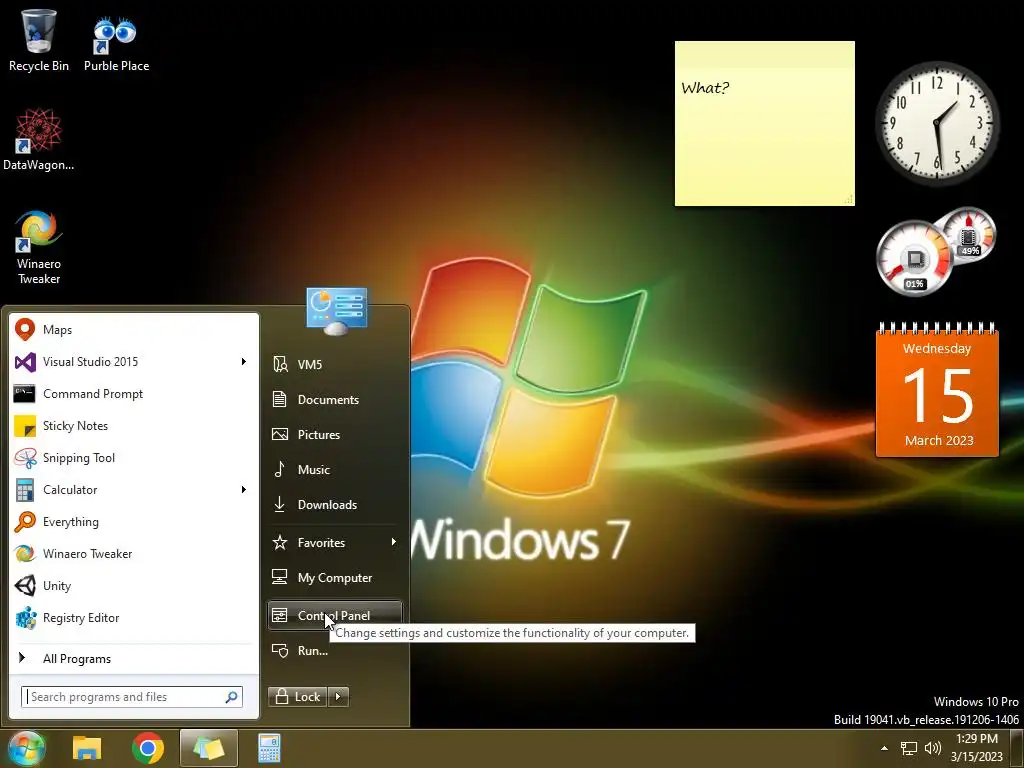The image size is (1024, 768).
Task: Open Documents from the Start menu
Action: (x=334, y=400)
